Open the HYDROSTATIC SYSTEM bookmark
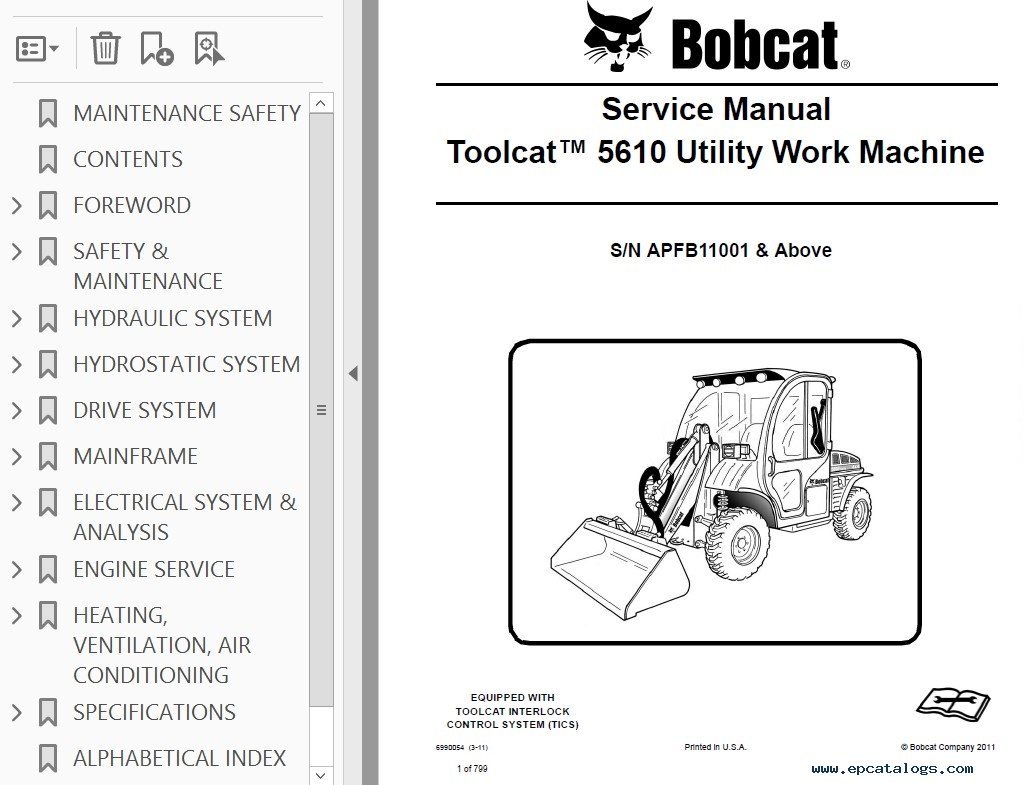The height and width of the screenshot is (785, 1024). click(186, 364)
